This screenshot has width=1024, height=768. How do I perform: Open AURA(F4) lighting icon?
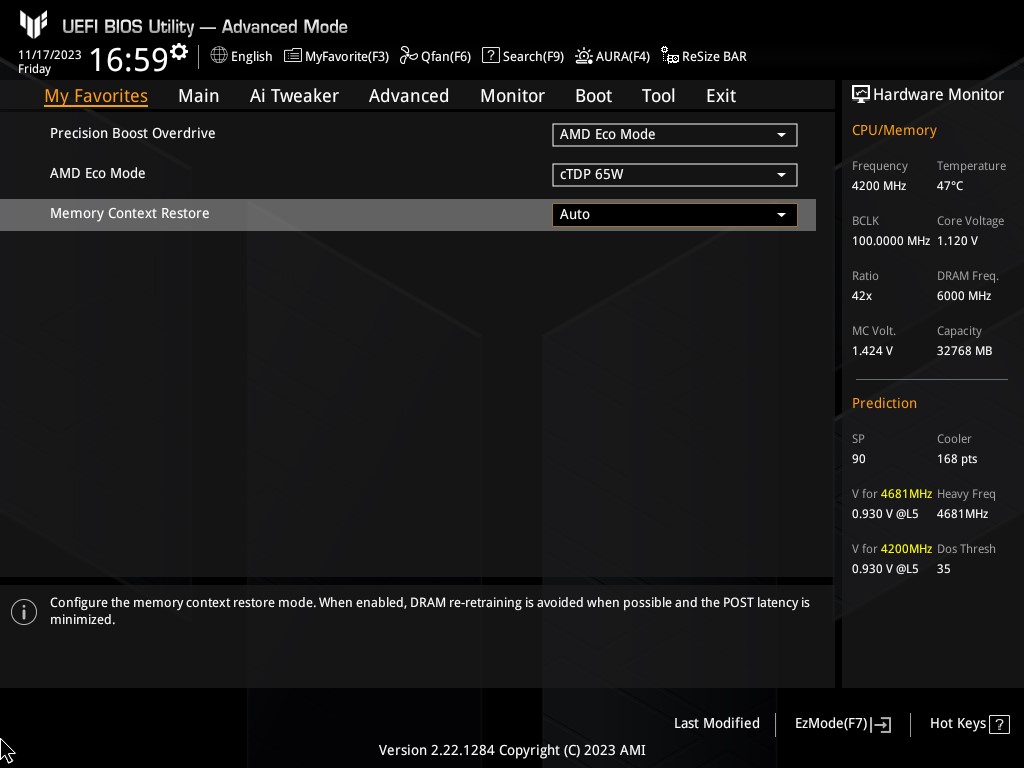point(583,56)
